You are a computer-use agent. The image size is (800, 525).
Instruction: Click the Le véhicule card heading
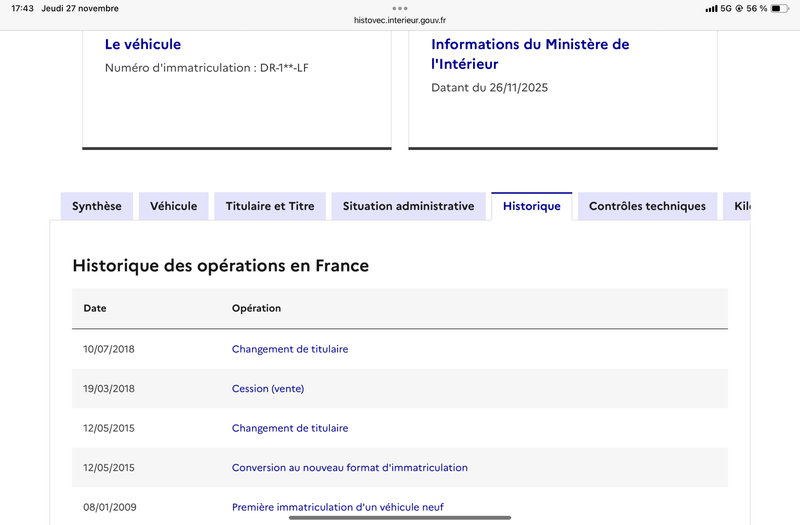(x=143, y=44)
